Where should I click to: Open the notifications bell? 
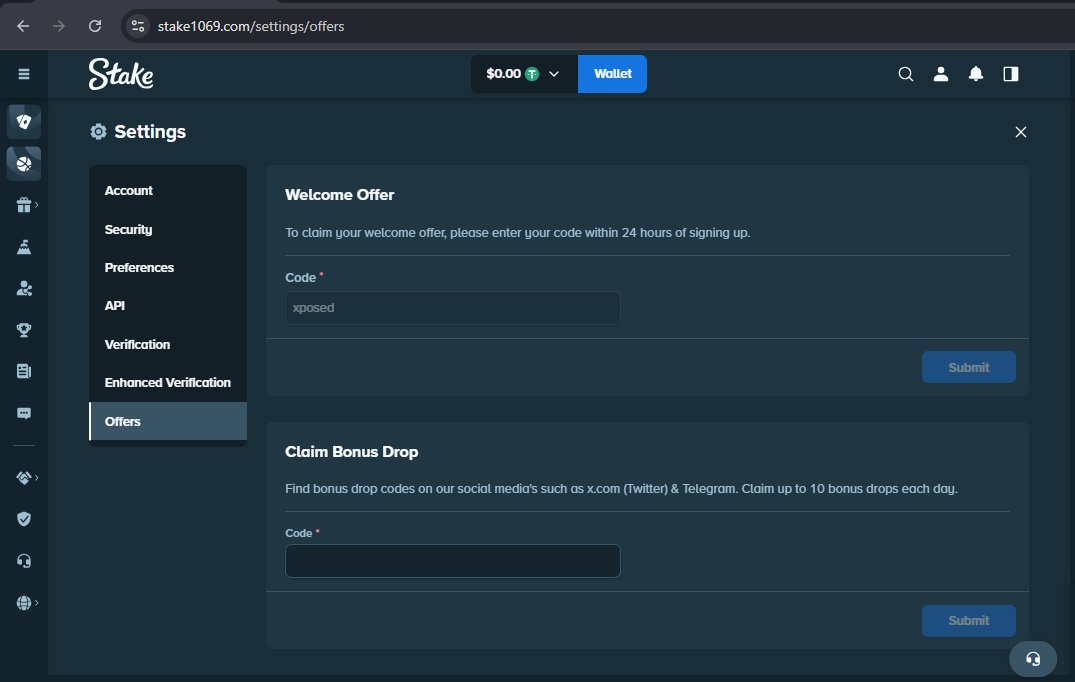pos(976,74)
